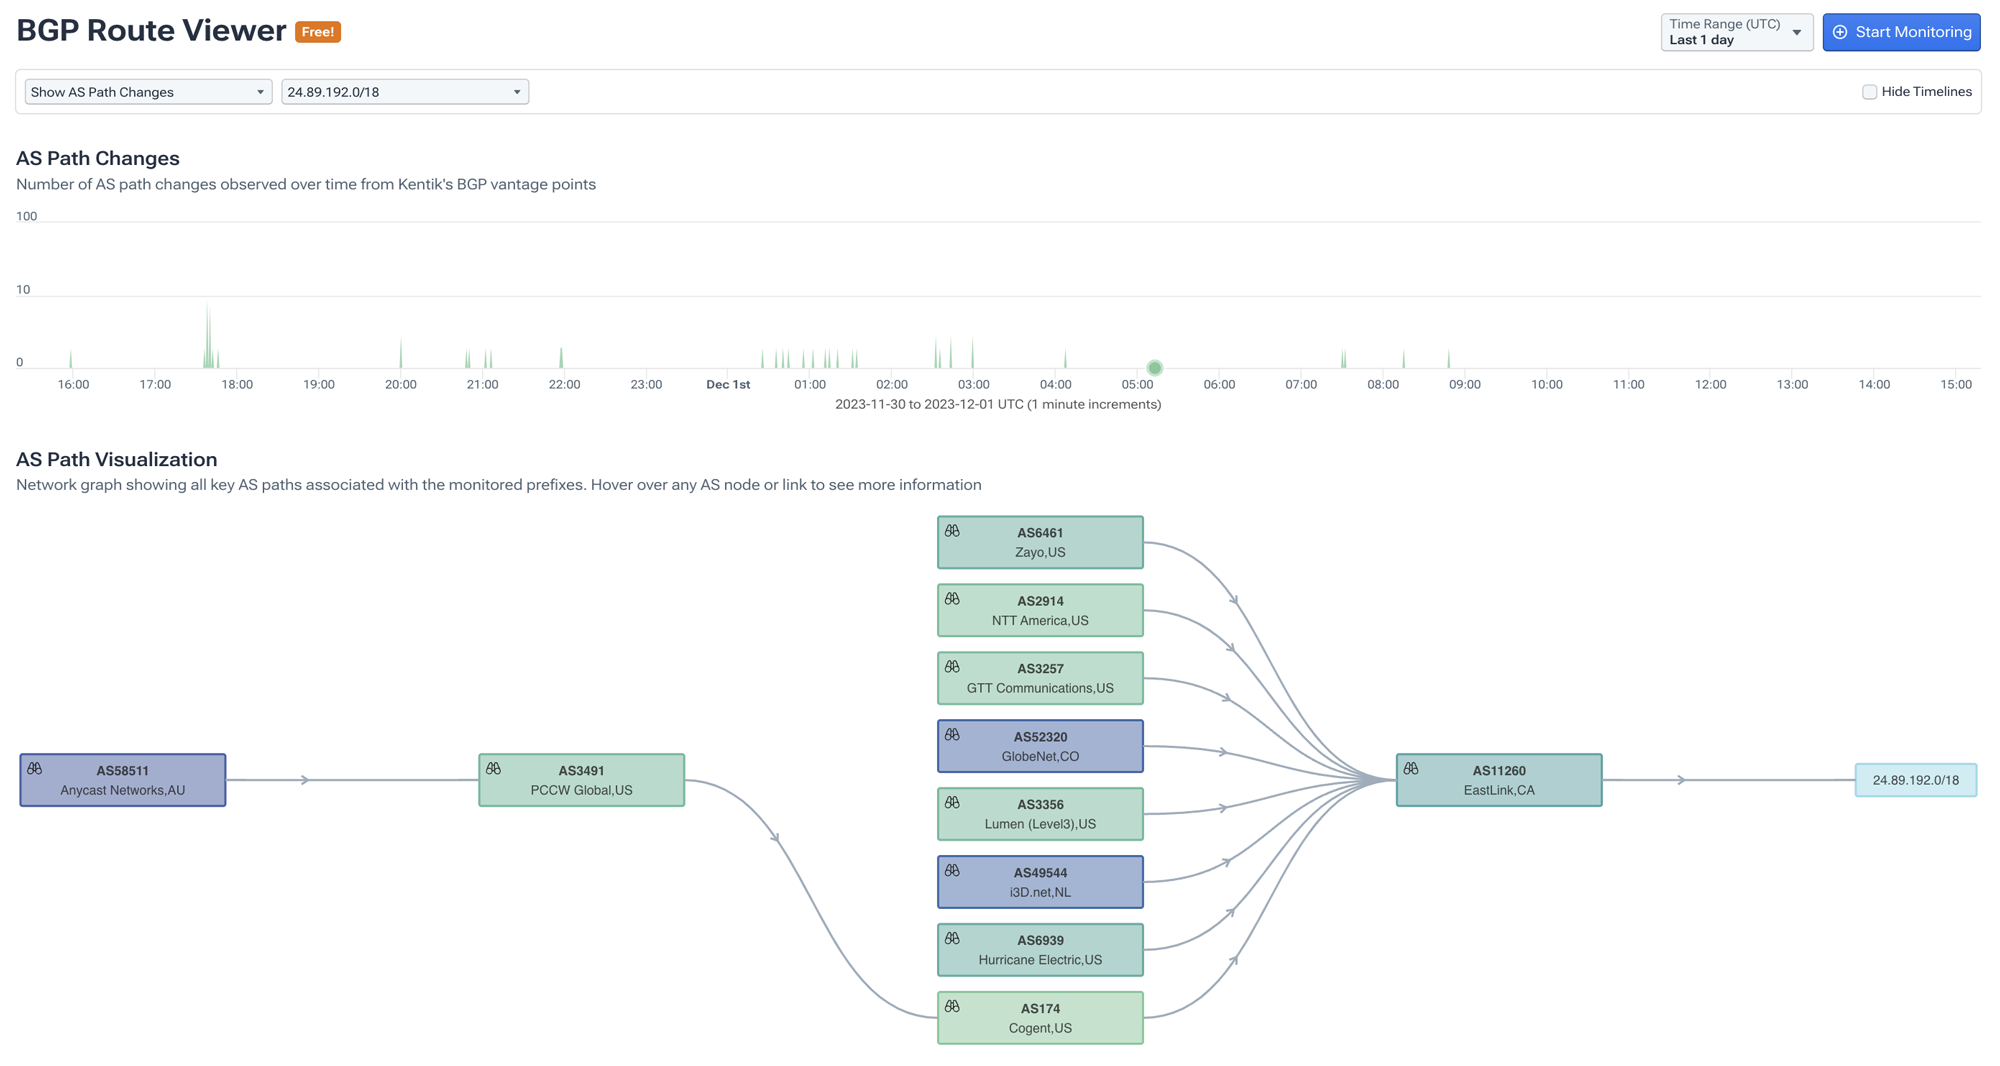
Task: Select the binoculars icon on AS3356 Lumen
Action: 953,802
